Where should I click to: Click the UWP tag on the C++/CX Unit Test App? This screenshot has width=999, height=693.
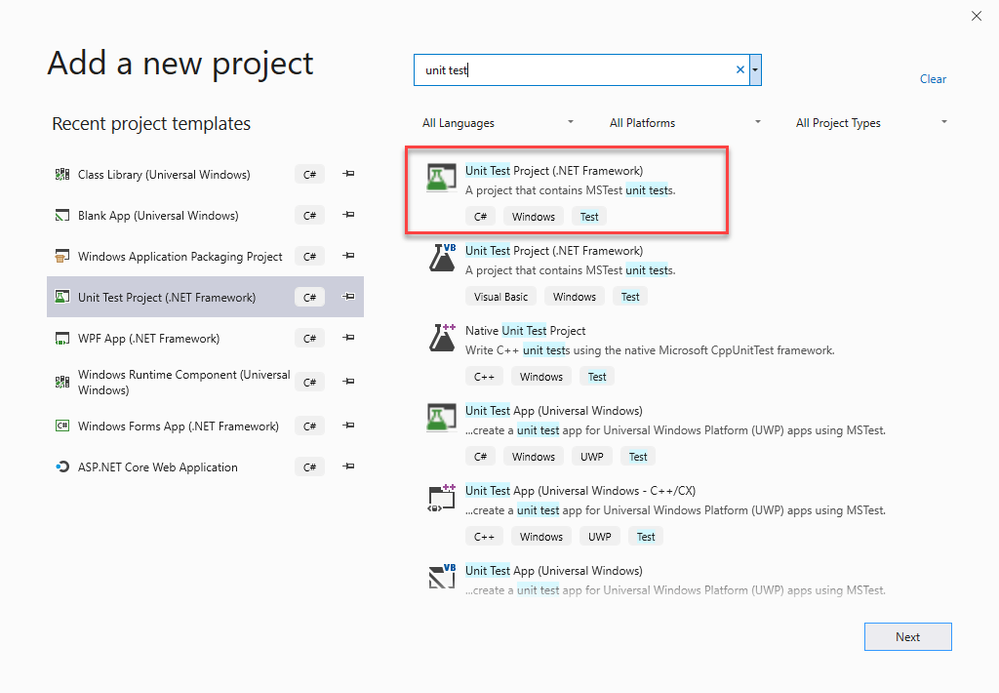click(x=600, y=537)
